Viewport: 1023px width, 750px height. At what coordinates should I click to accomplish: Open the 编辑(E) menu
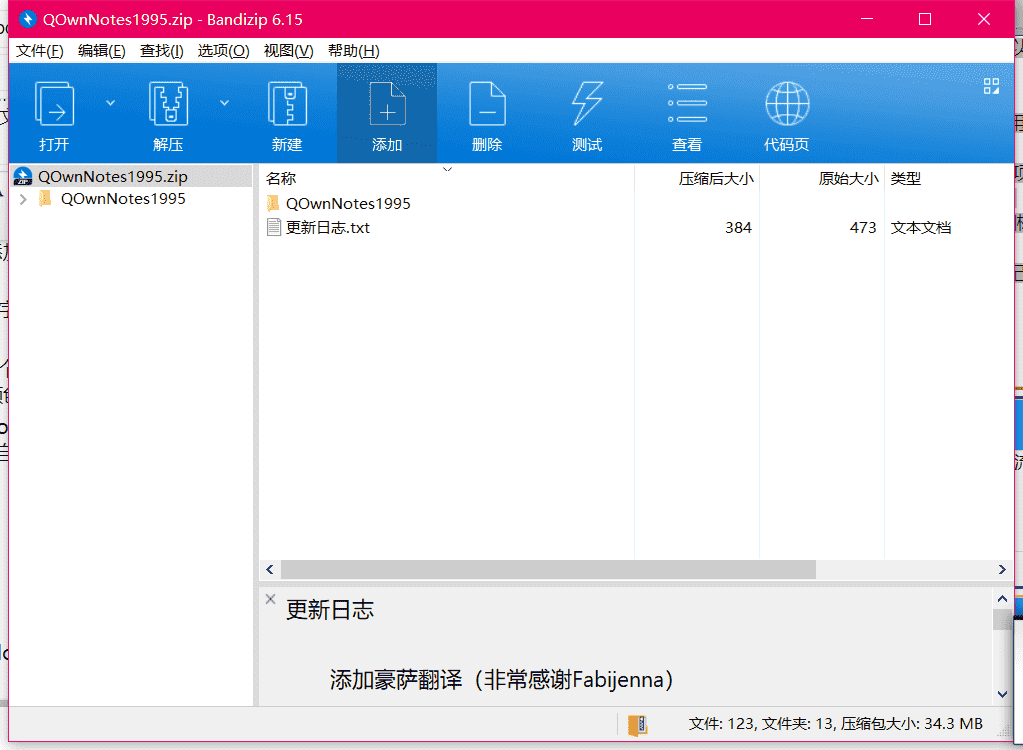click(x=101, y=51)
